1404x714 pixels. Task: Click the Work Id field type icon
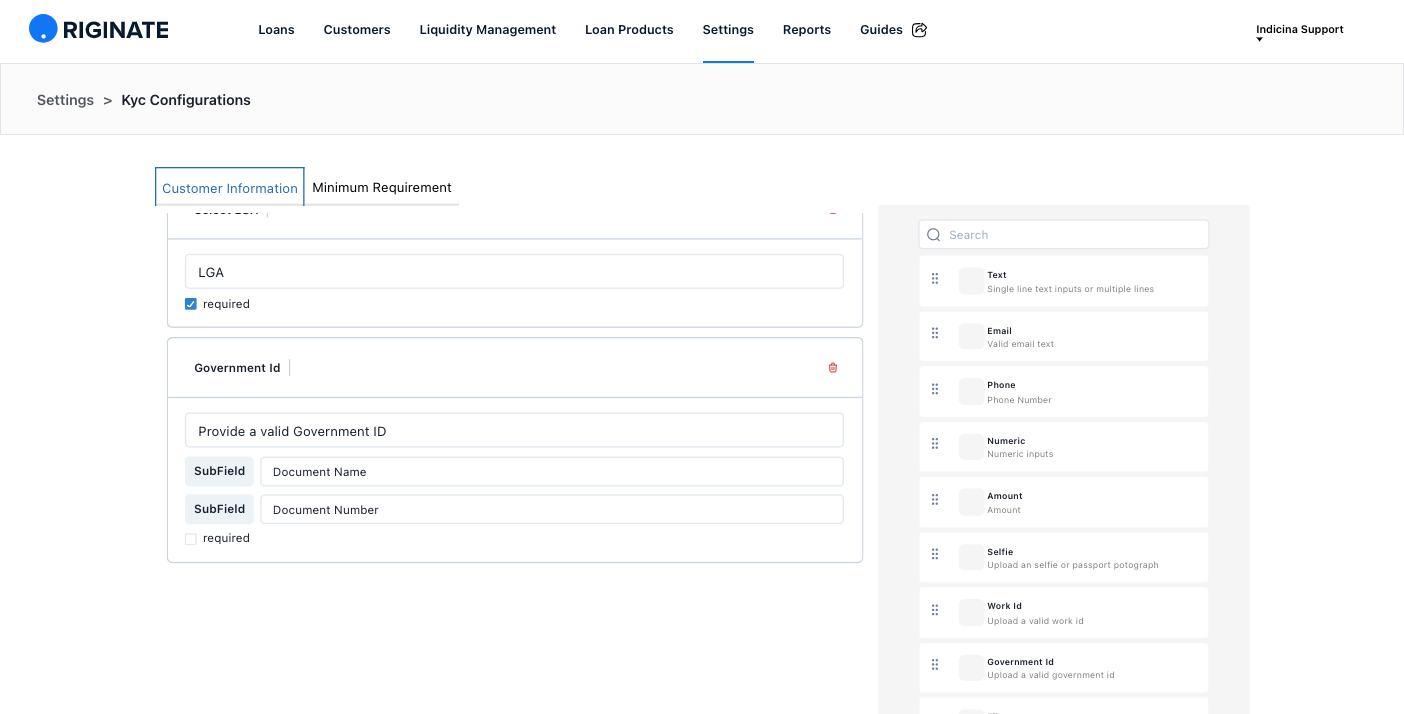pos(971,612)
